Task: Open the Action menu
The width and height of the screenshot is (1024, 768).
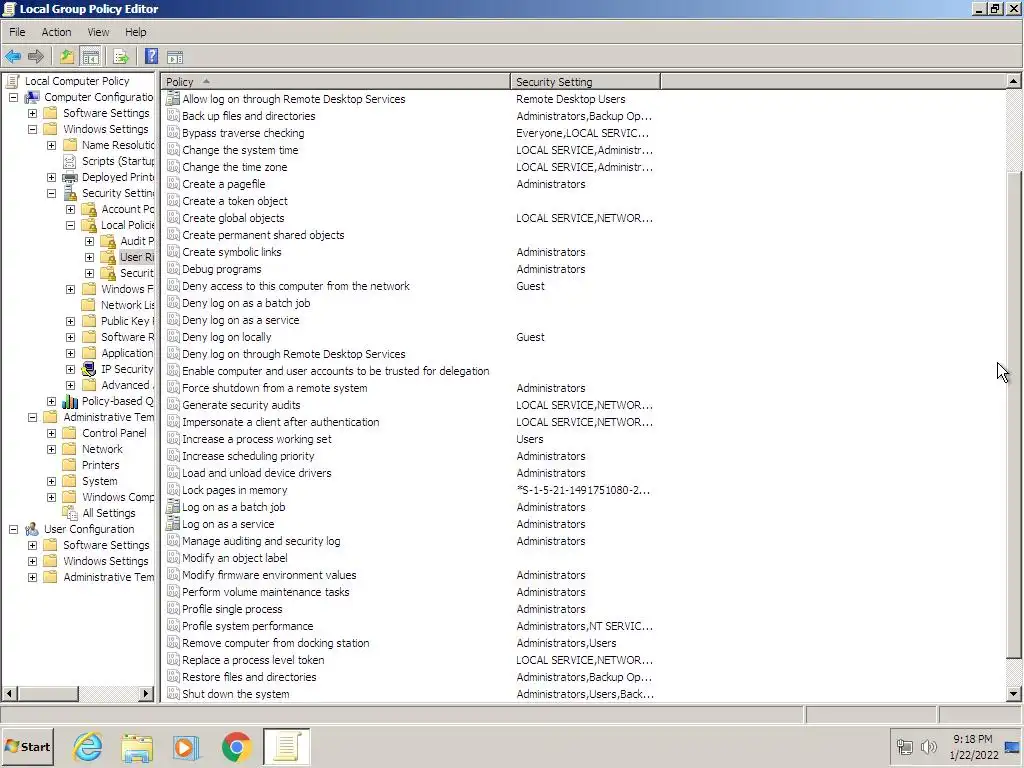Action: click(56, 32)
